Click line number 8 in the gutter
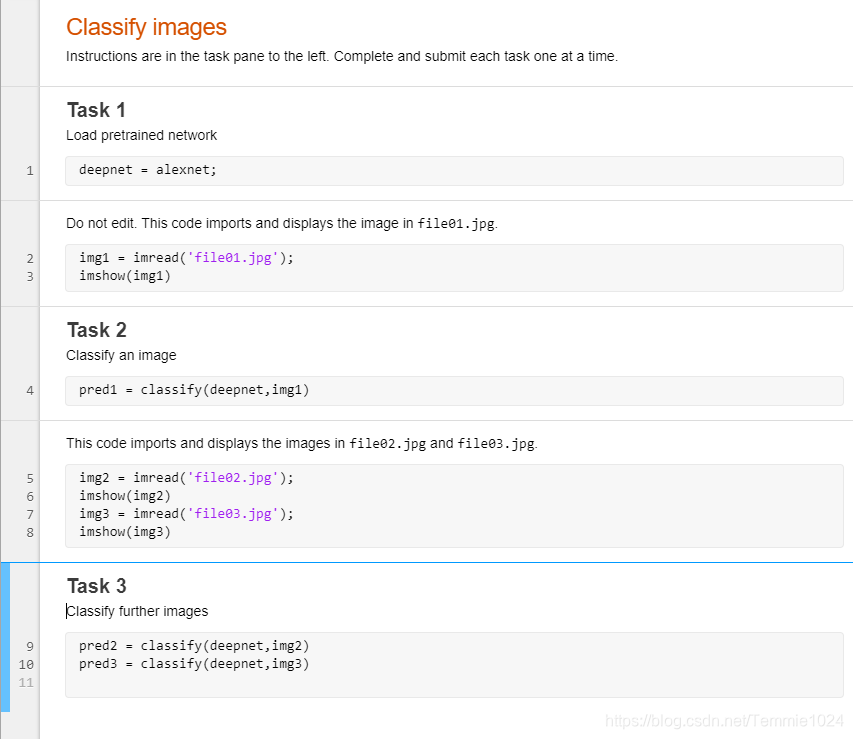The image size is (853, 739). coord(30,533)
